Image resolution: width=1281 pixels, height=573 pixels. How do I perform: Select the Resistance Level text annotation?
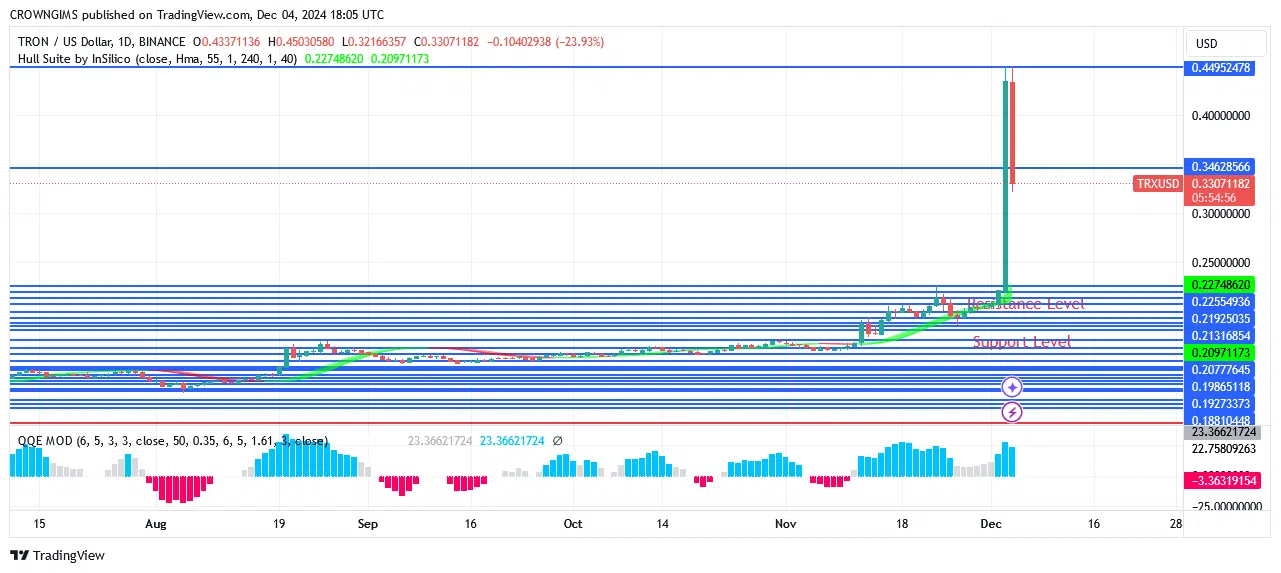(x=1025, y=304)
